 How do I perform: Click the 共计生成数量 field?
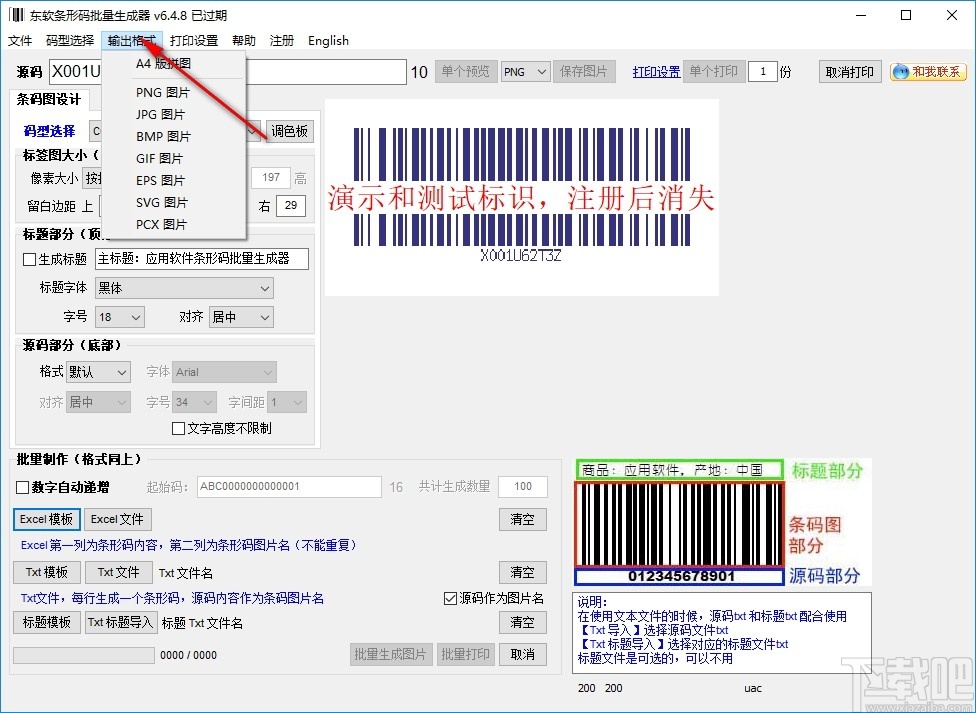coord(523,487)
